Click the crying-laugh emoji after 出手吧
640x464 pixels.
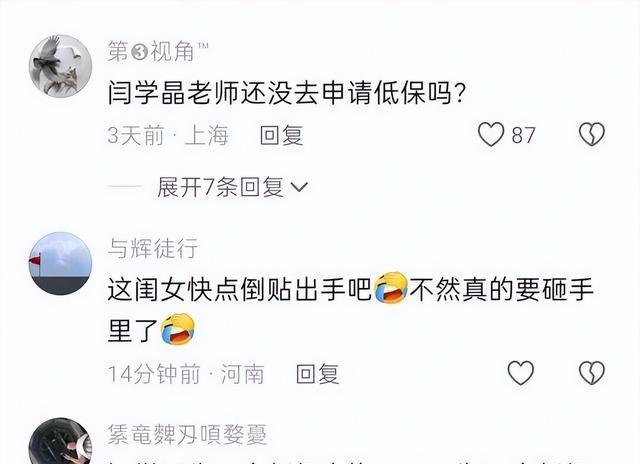391,289
